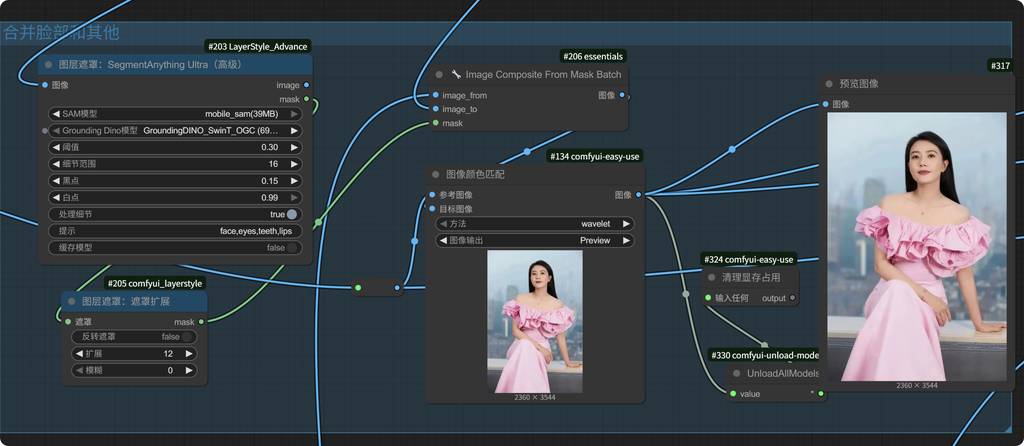The height and width of the screenshot is (446, 1024).
Task: Collapse the 遮罩扩展 node using its title dot
Action: point(71,301)
